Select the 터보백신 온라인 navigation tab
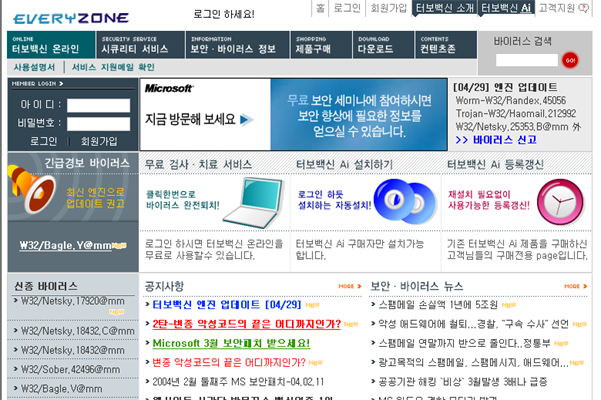 51,45
